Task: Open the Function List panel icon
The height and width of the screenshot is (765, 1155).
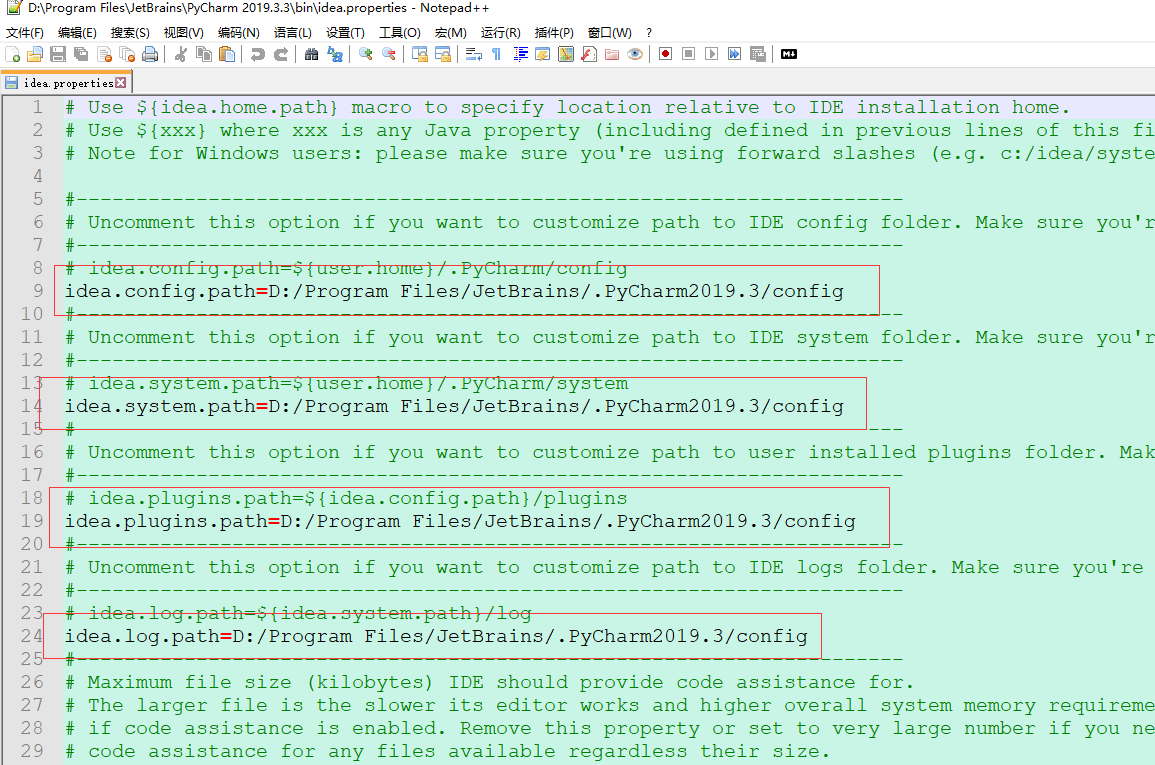Action: (589, 54)
